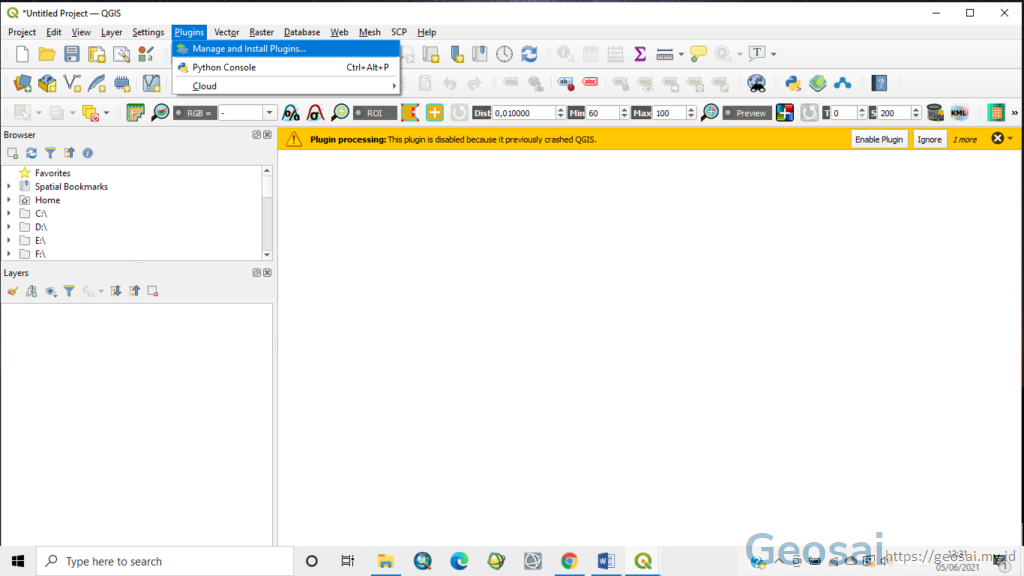Image resolution: width=1024 pixels, height=576 pixels.
Task: Click the Enable Plugin button
Action: 879,139
